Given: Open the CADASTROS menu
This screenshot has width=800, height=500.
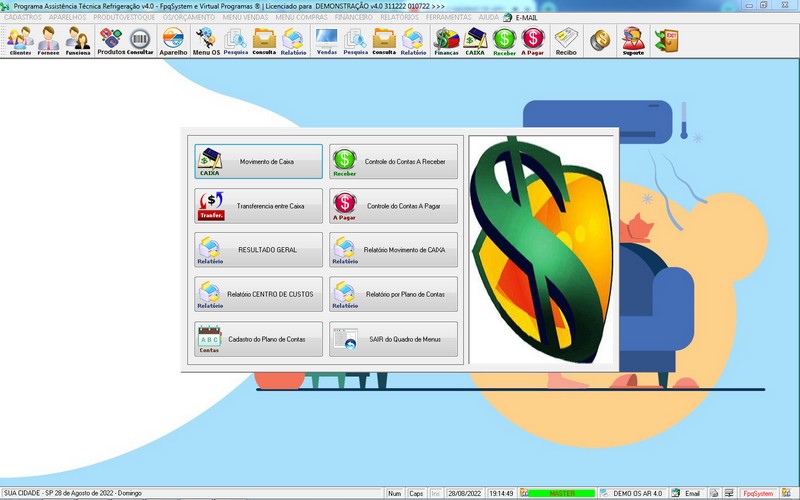Looking at the screenshot, I should (x=23, y=17).
